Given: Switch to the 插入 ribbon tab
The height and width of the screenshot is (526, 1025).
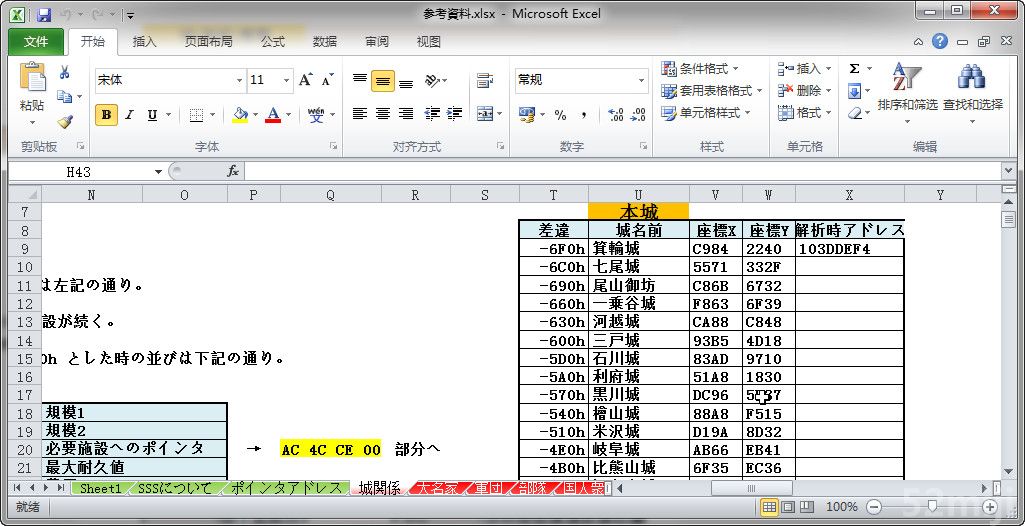Looking at the screenshot, I should click(145, 41).
